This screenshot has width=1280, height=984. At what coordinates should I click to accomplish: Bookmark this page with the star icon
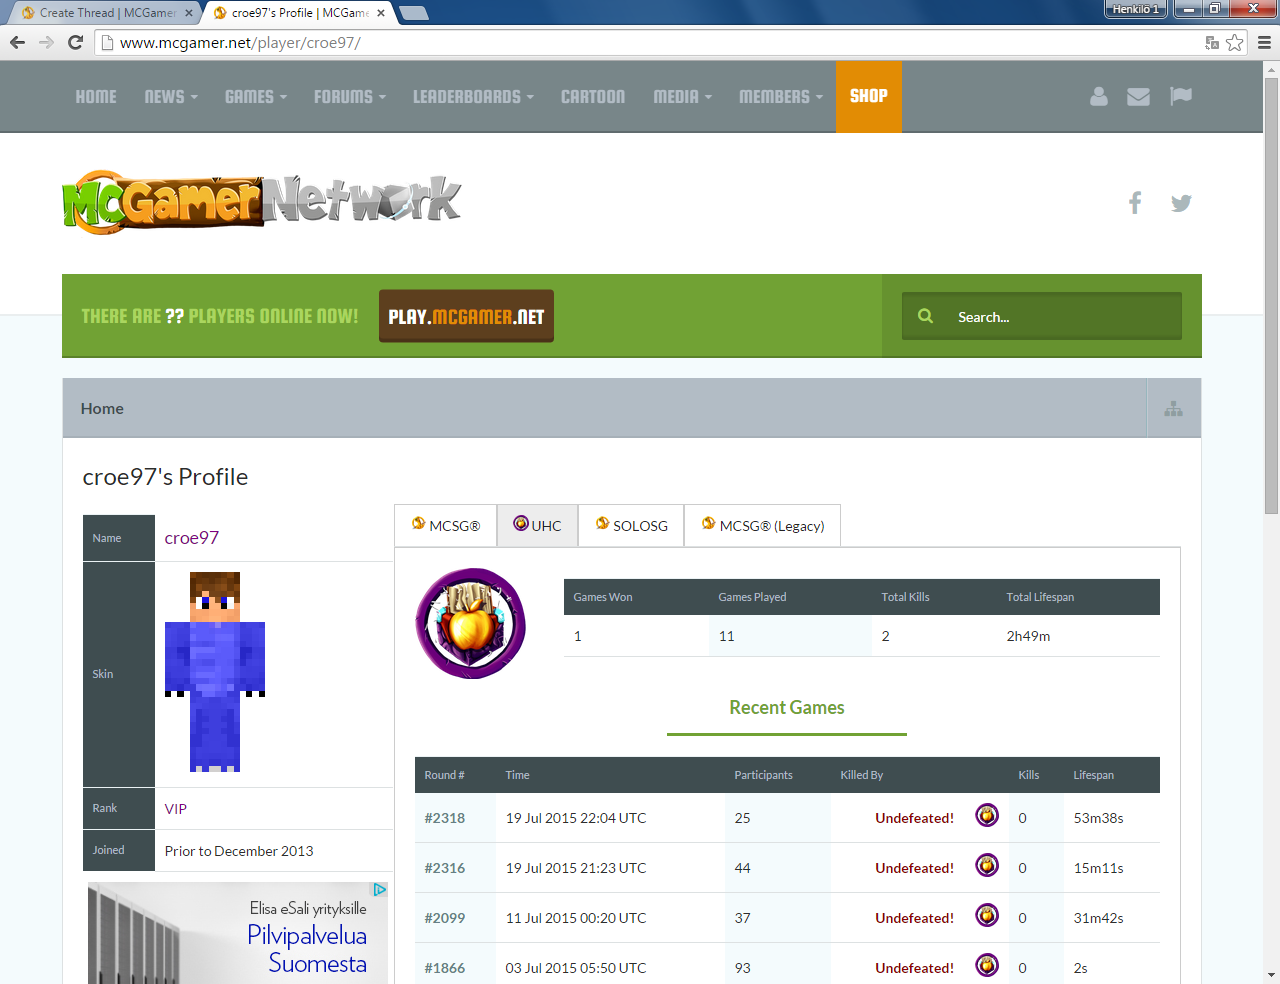(x=1235, y=42)
